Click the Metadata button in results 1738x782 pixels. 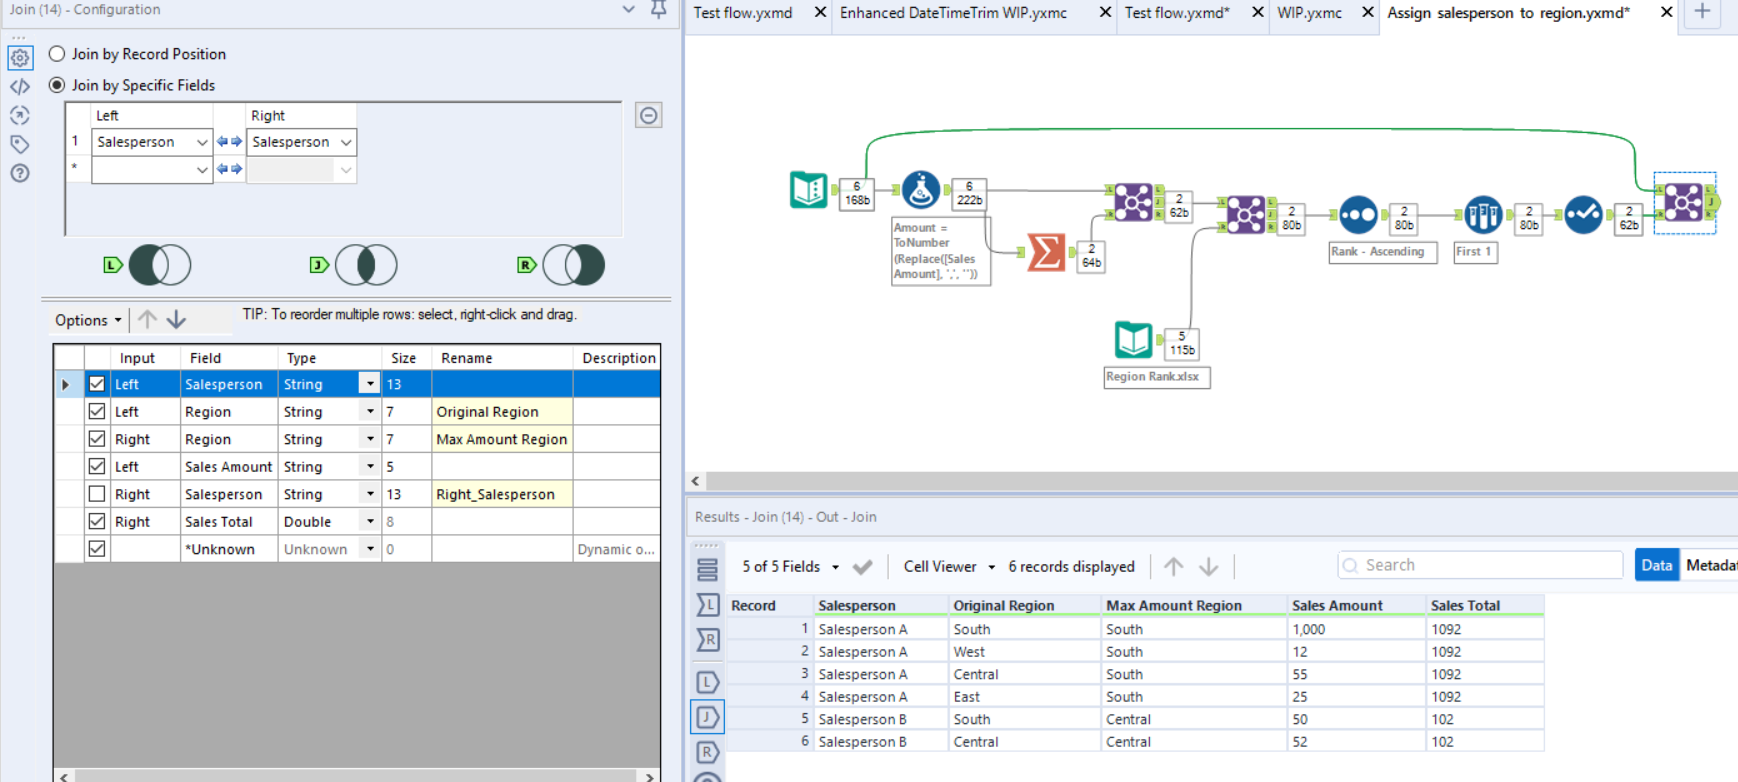click(x=1711, y=565)
